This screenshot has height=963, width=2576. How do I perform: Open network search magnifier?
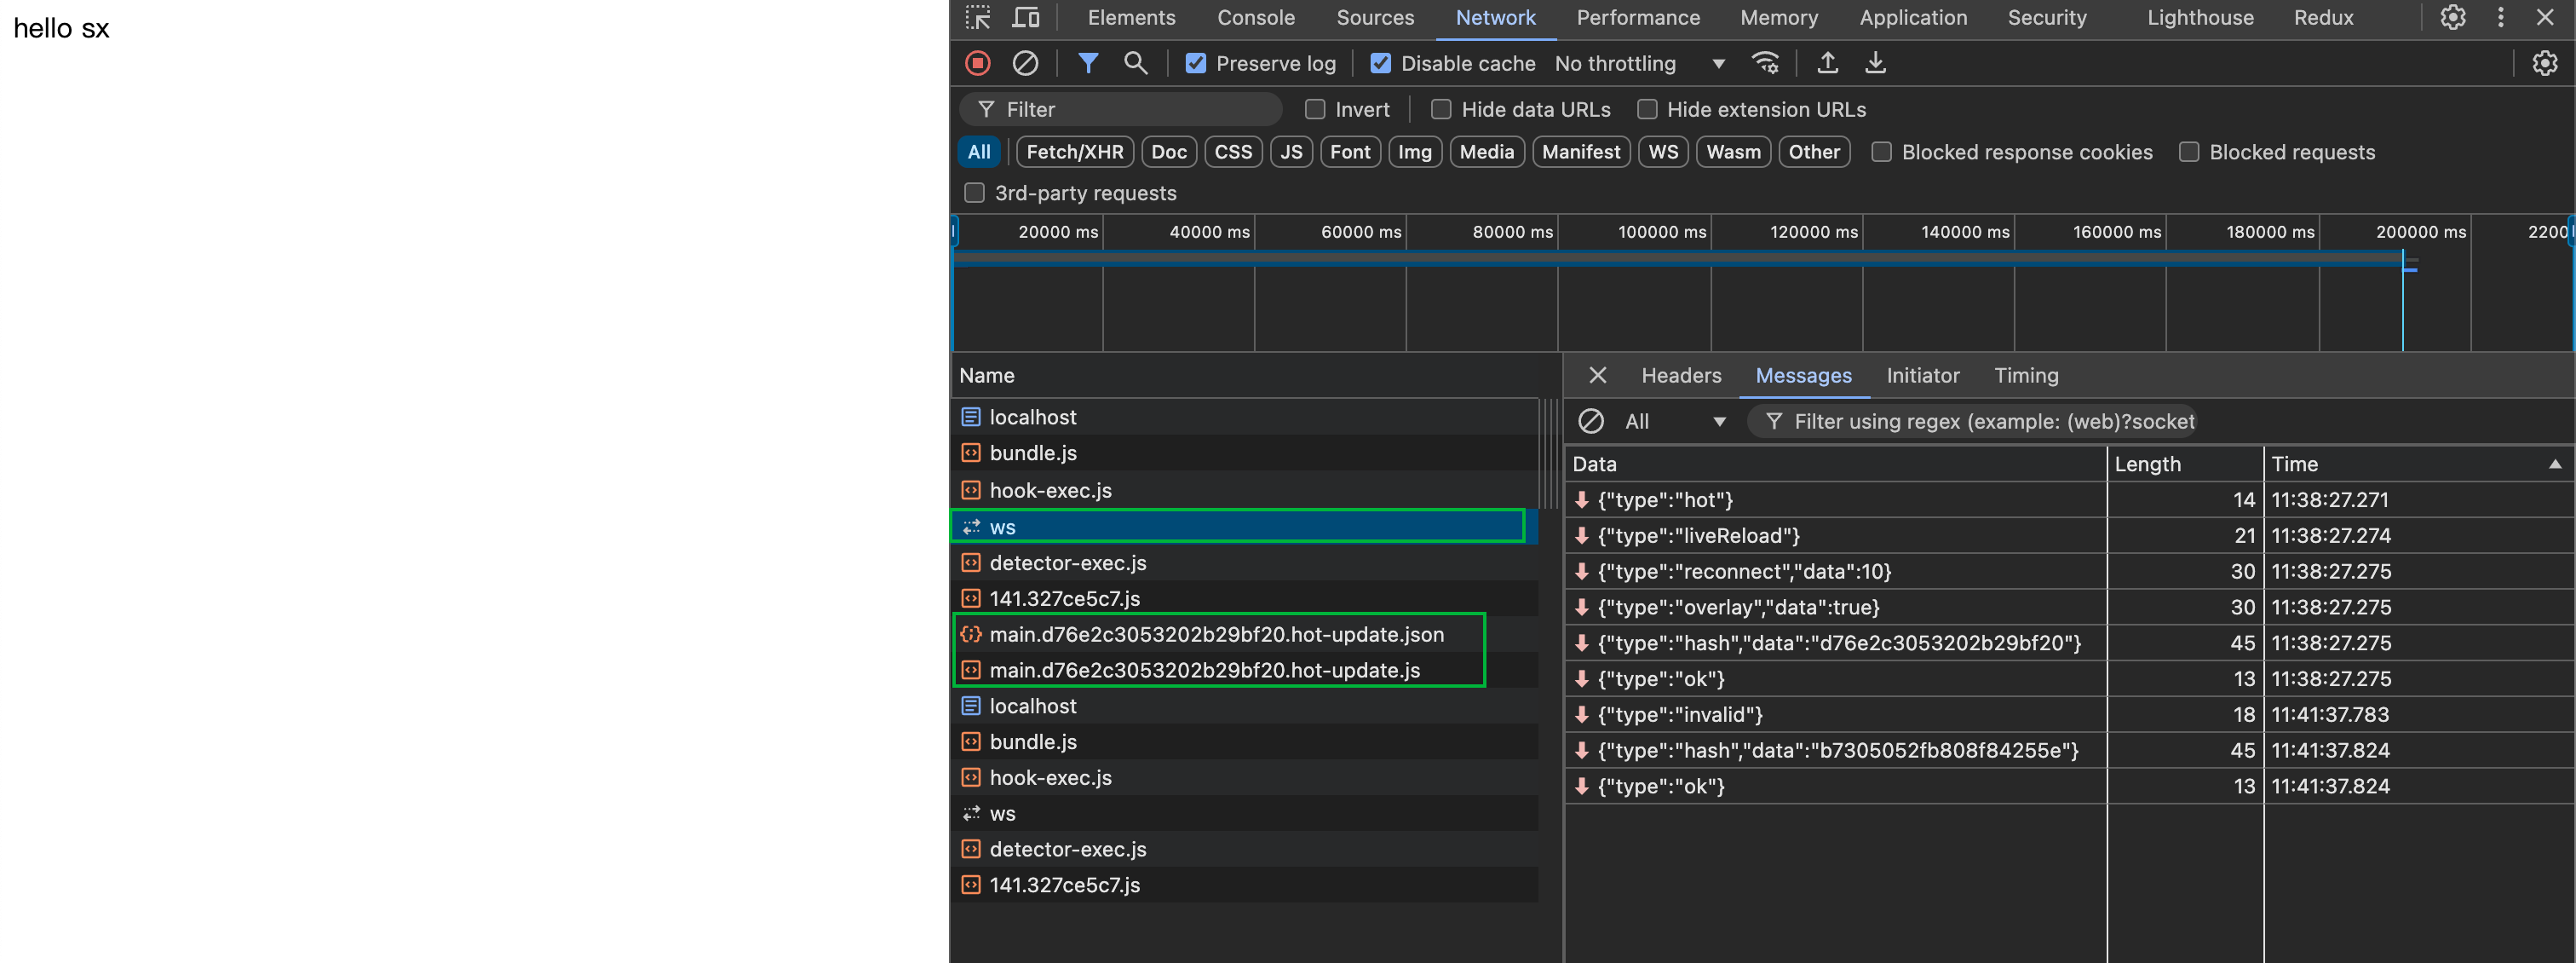coord(1135,63)
